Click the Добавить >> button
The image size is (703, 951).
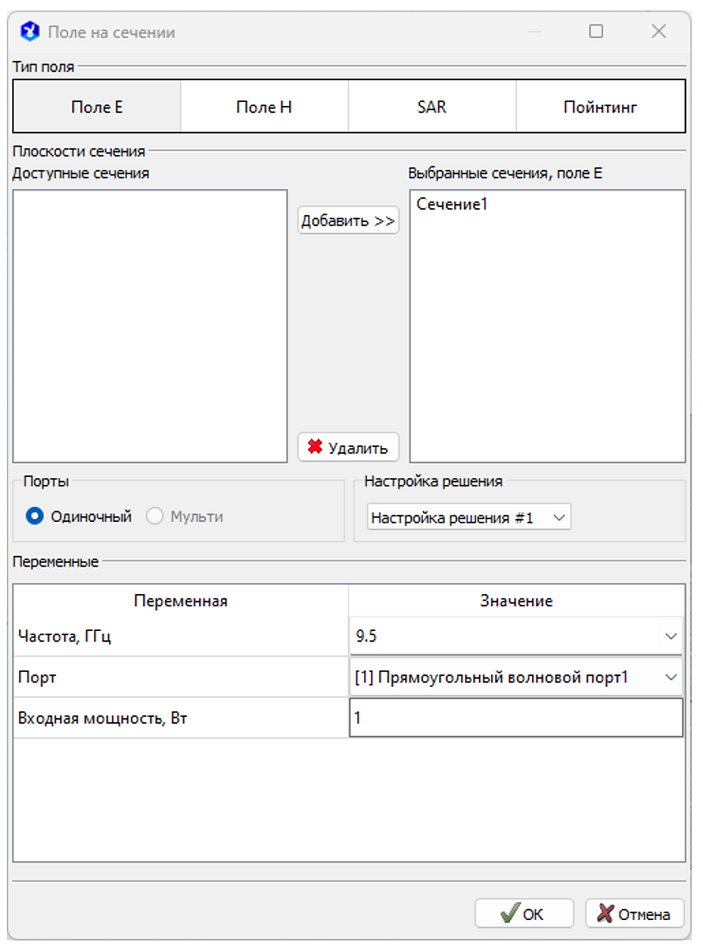[x=348, y=221]
